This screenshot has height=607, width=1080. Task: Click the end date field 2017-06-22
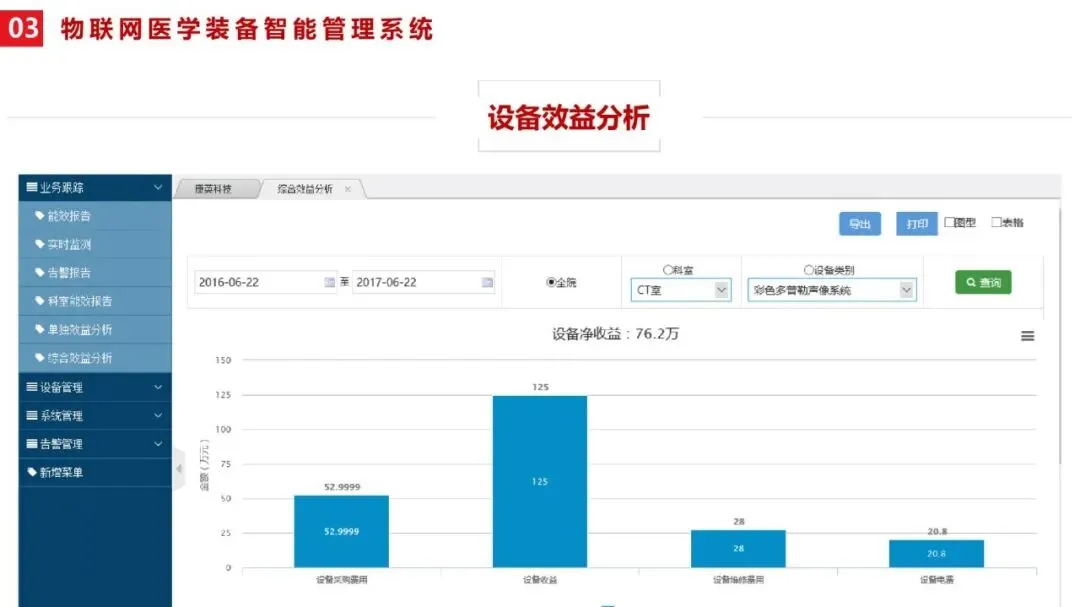[423, 282]
